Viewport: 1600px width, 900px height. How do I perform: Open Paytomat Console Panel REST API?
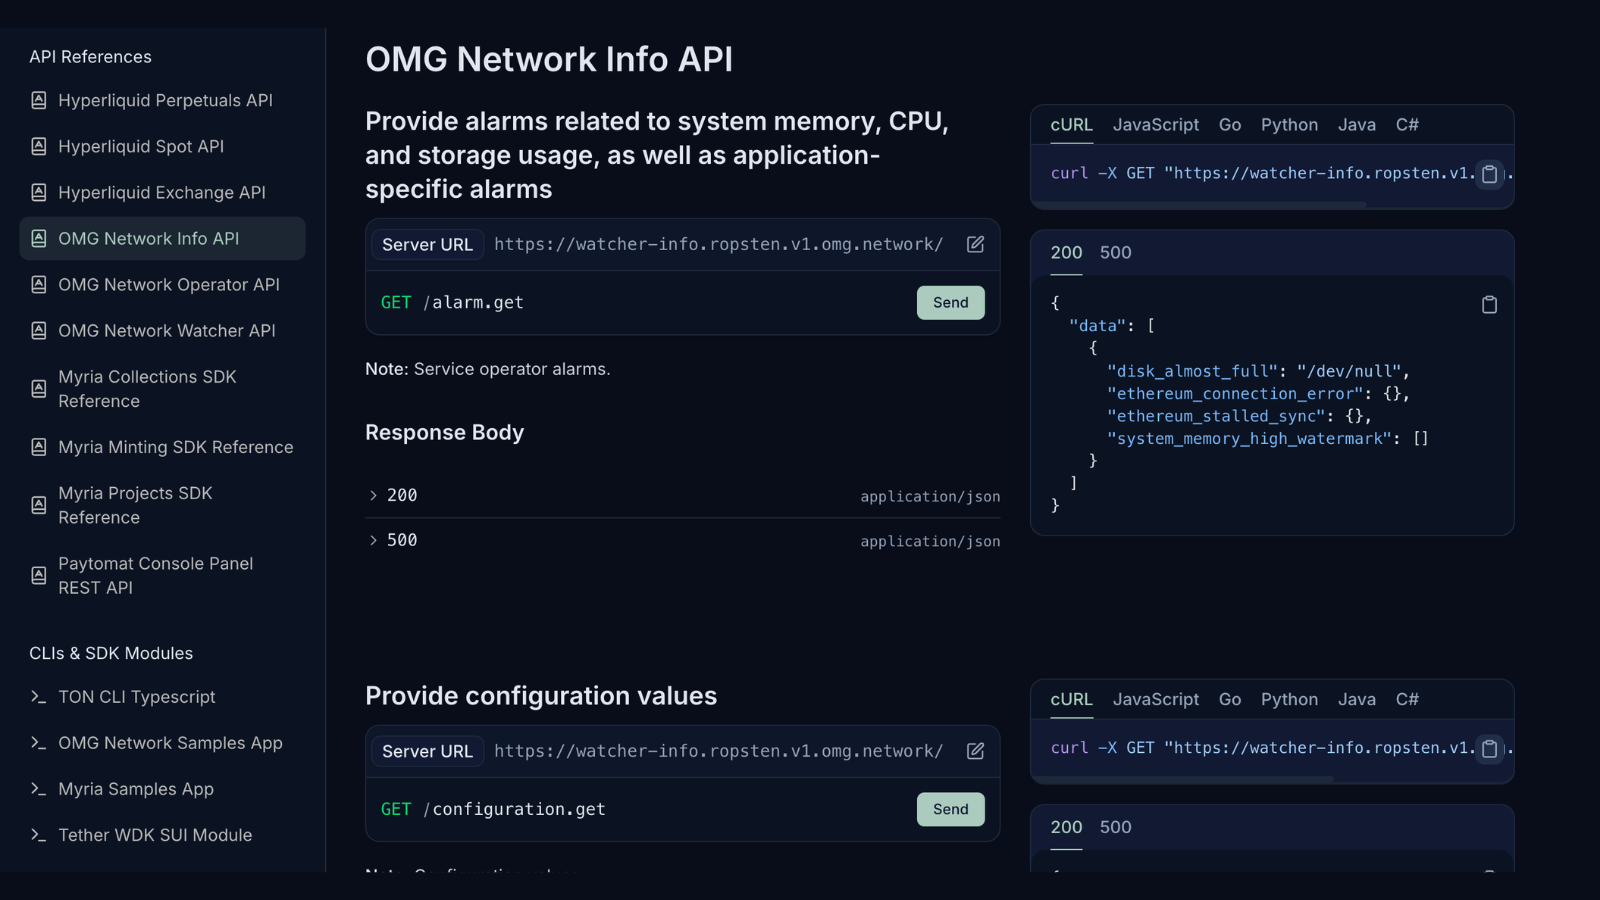tap(162, 575)
